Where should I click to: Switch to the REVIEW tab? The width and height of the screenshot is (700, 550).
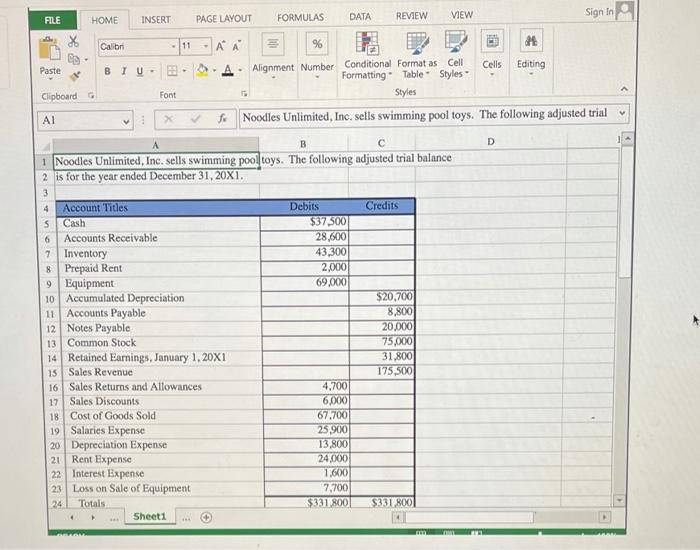[x=412, y=16]
